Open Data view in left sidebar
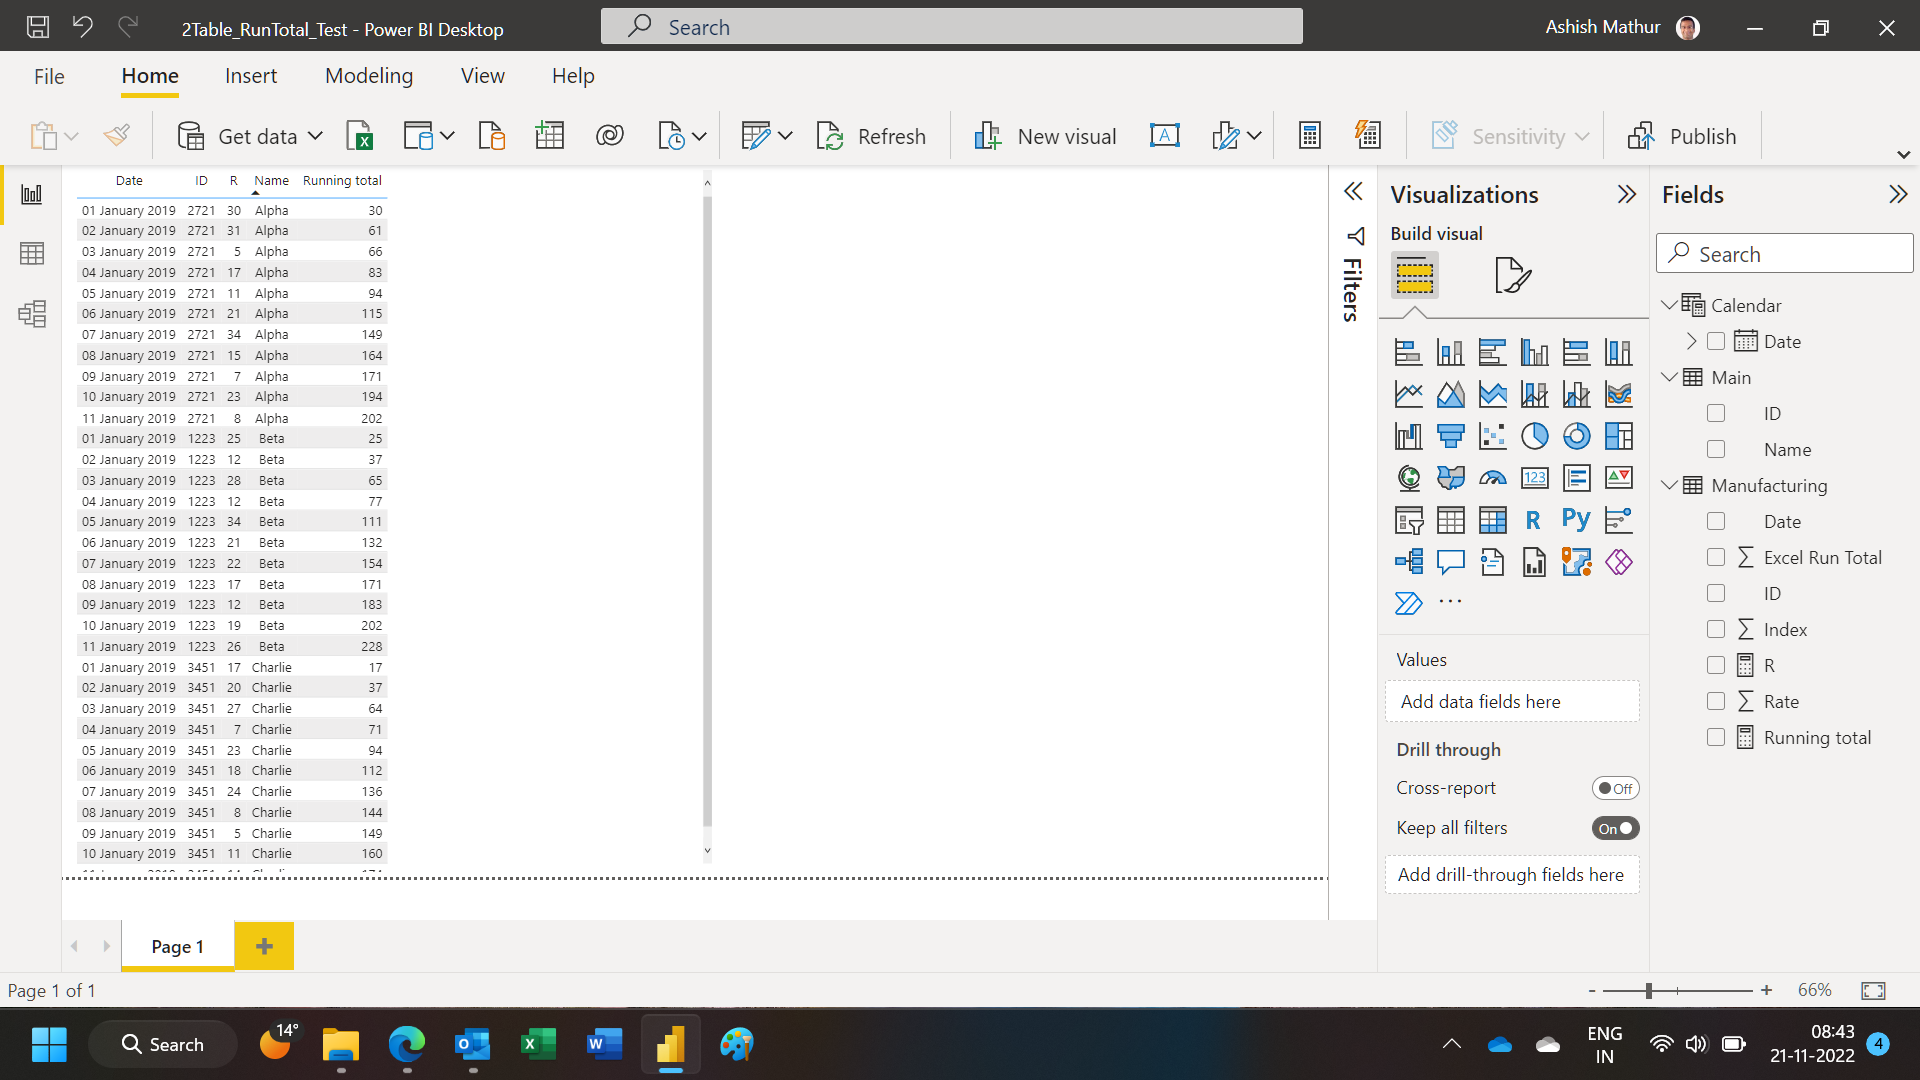This screenshot has width=1920, height=1080. point(32,254)
